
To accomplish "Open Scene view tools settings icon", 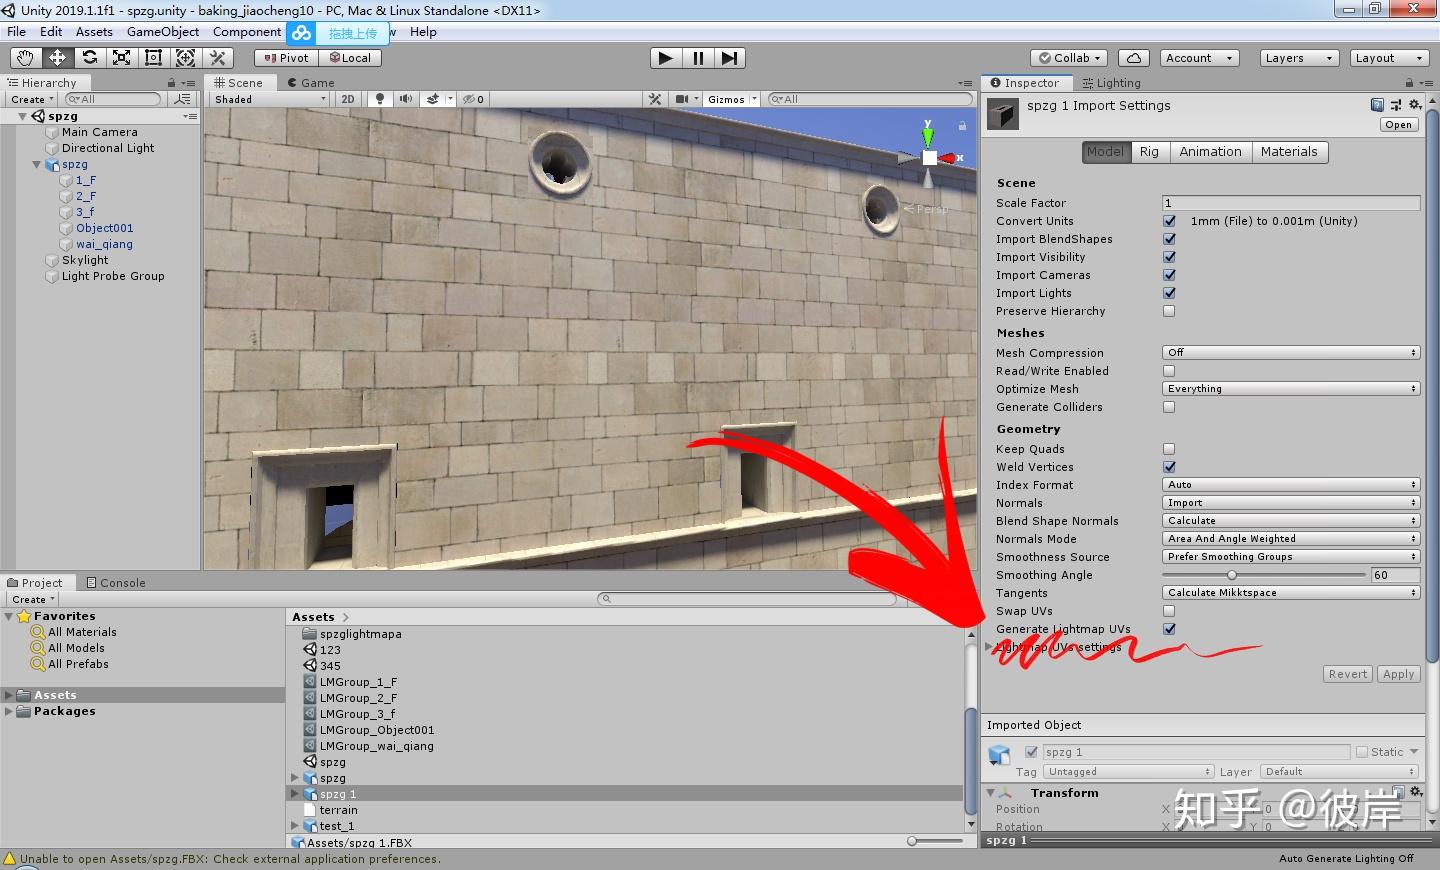I will click(655, 99).
